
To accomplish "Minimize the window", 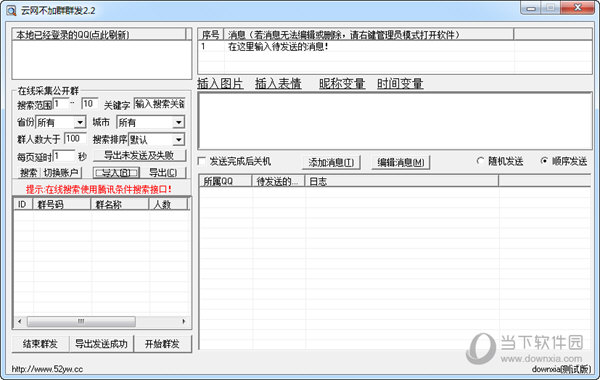I will tap(531, 8).
